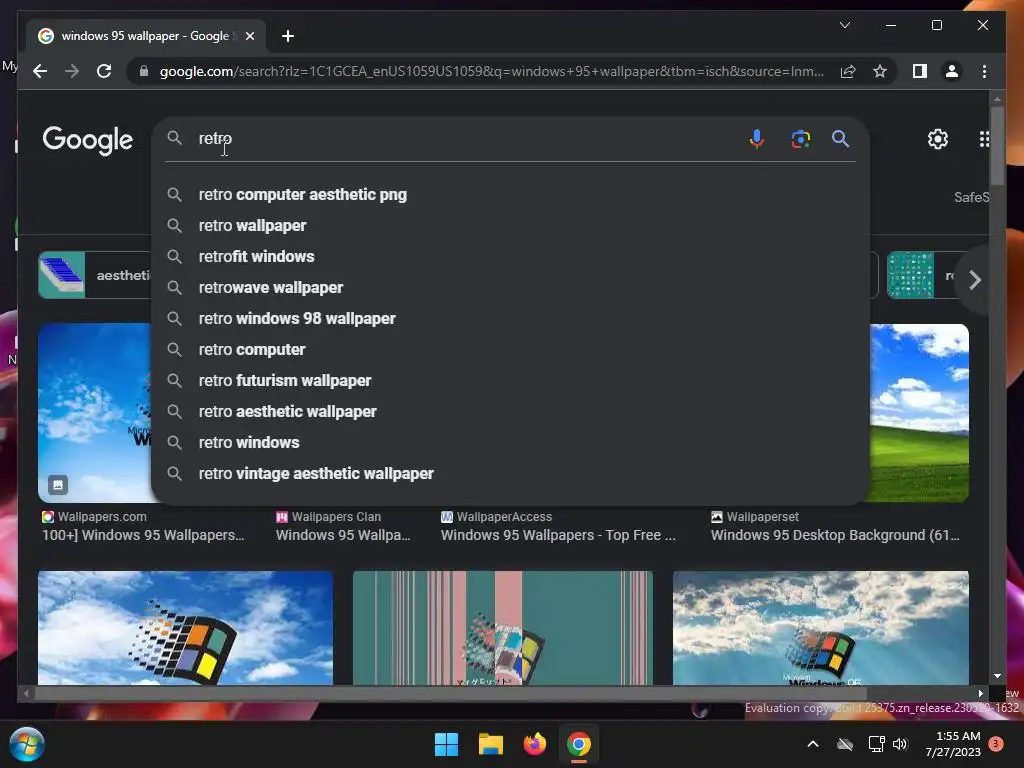Click the aesthetic filter chip
This screenshot has width=1024, height=768.
point(95,275)
